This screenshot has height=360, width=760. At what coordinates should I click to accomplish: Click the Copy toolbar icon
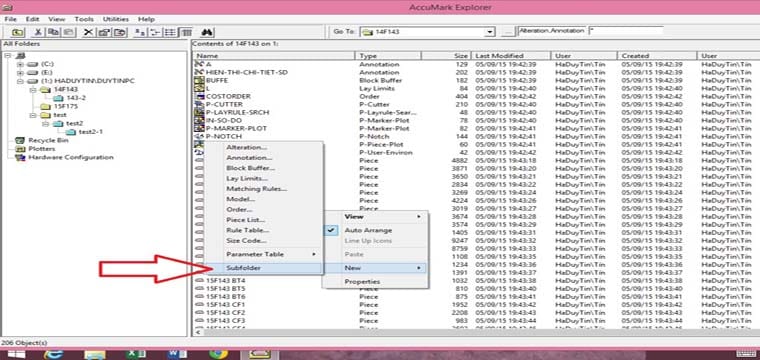click(53, 32)
